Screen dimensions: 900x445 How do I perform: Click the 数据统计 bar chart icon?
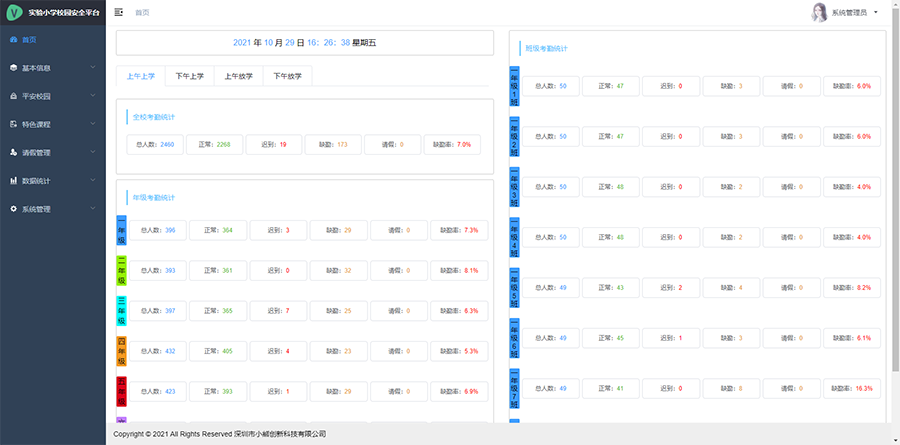[12, 181]
